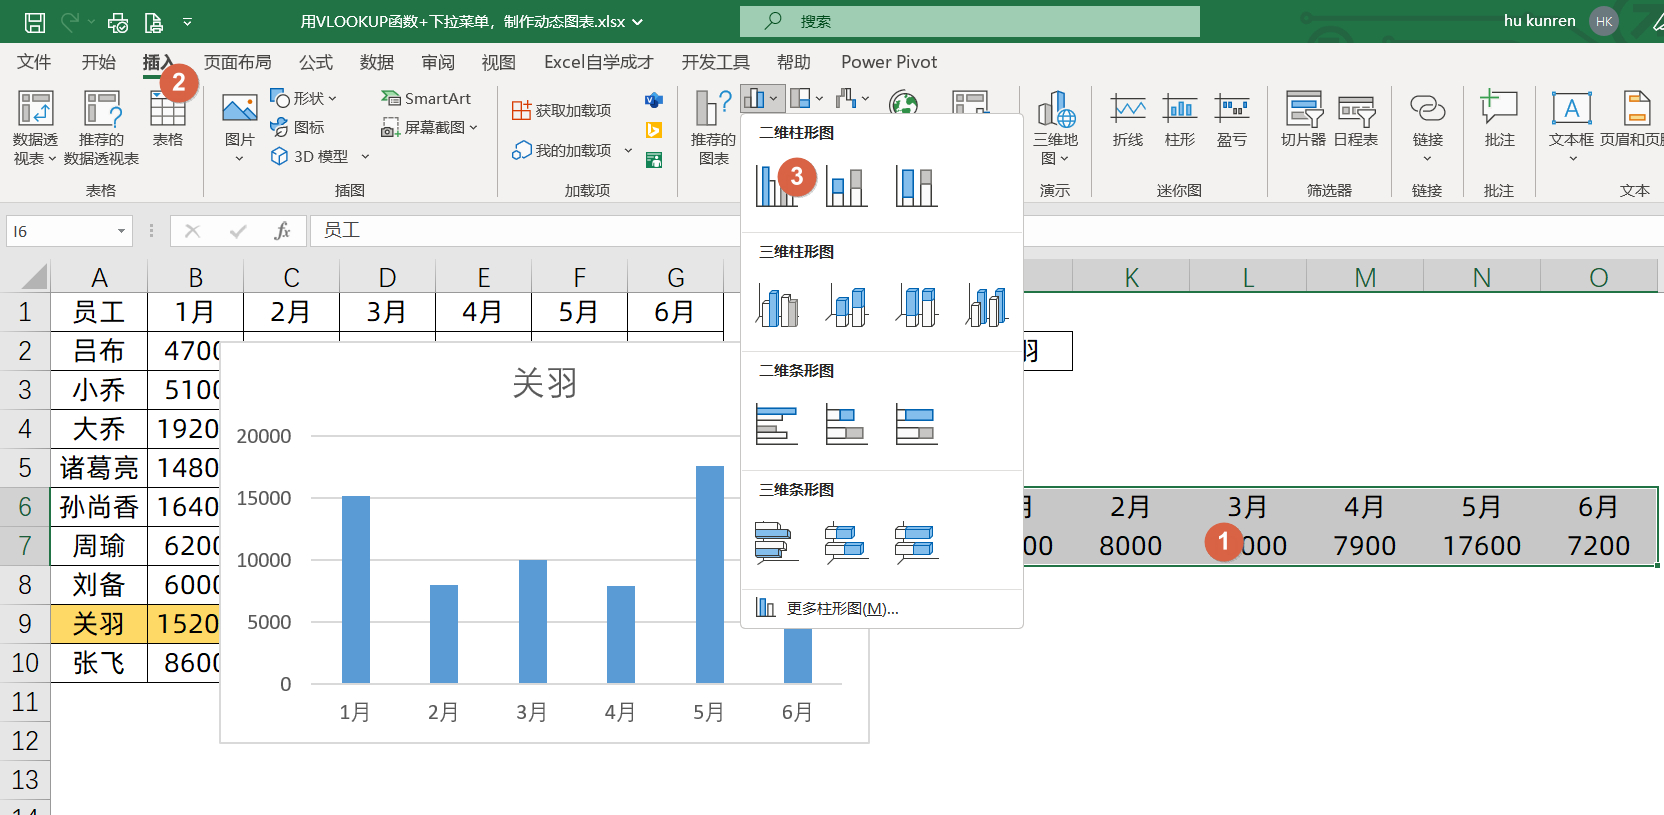Screen dimensions: 1664x815
Task: Select cell A9 containing 关羽
Action: coord(99,624)
